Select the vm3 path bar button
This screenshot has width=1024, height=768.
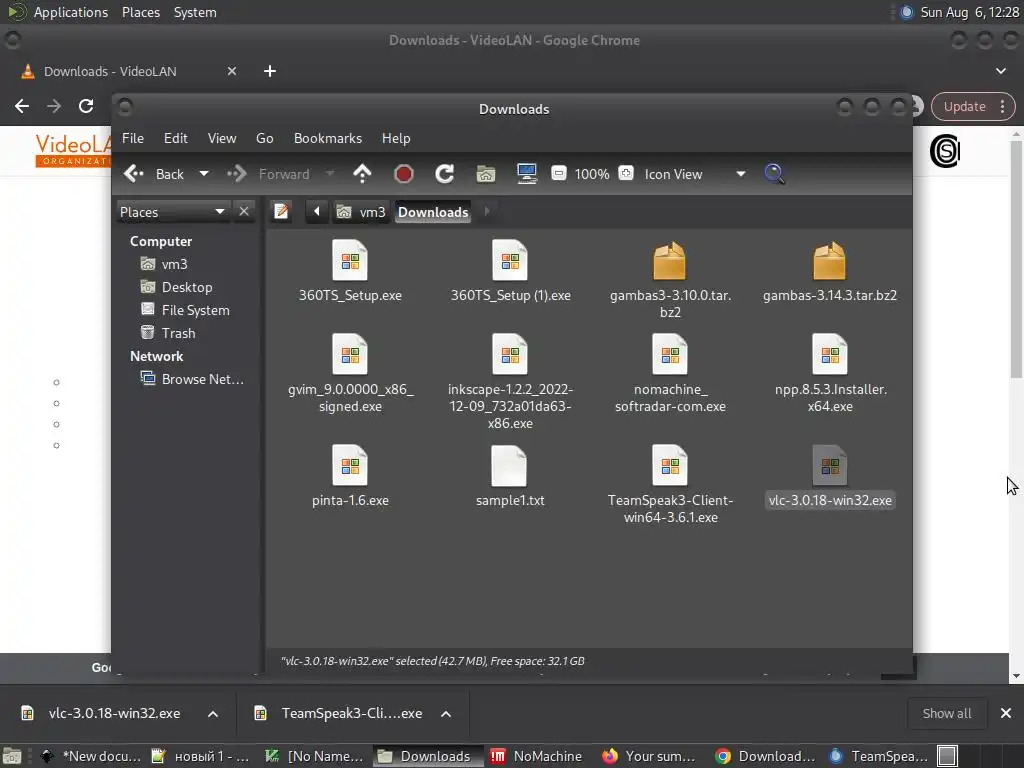point(361,212)
